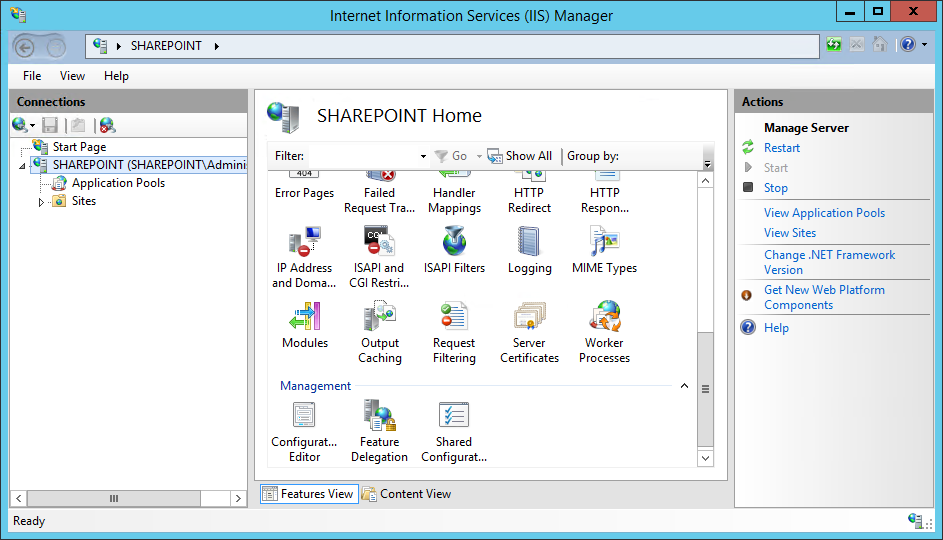943x540 pixels.
Task: Click the features list scroll up arrow
Action: tap(705, 180)
